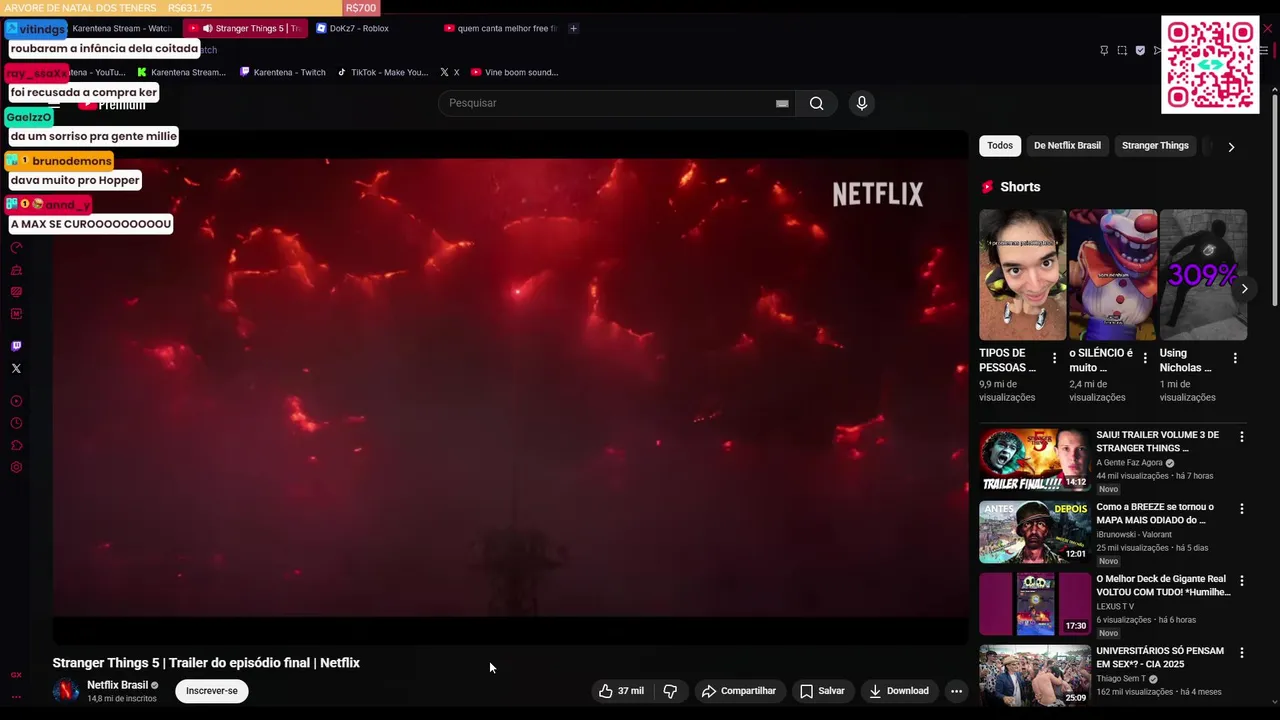Open options menu for SAIU! TRAILER VOLUME 3 video
Image resolution: width=1280 pixels, height=720 pixels.
1242,437
